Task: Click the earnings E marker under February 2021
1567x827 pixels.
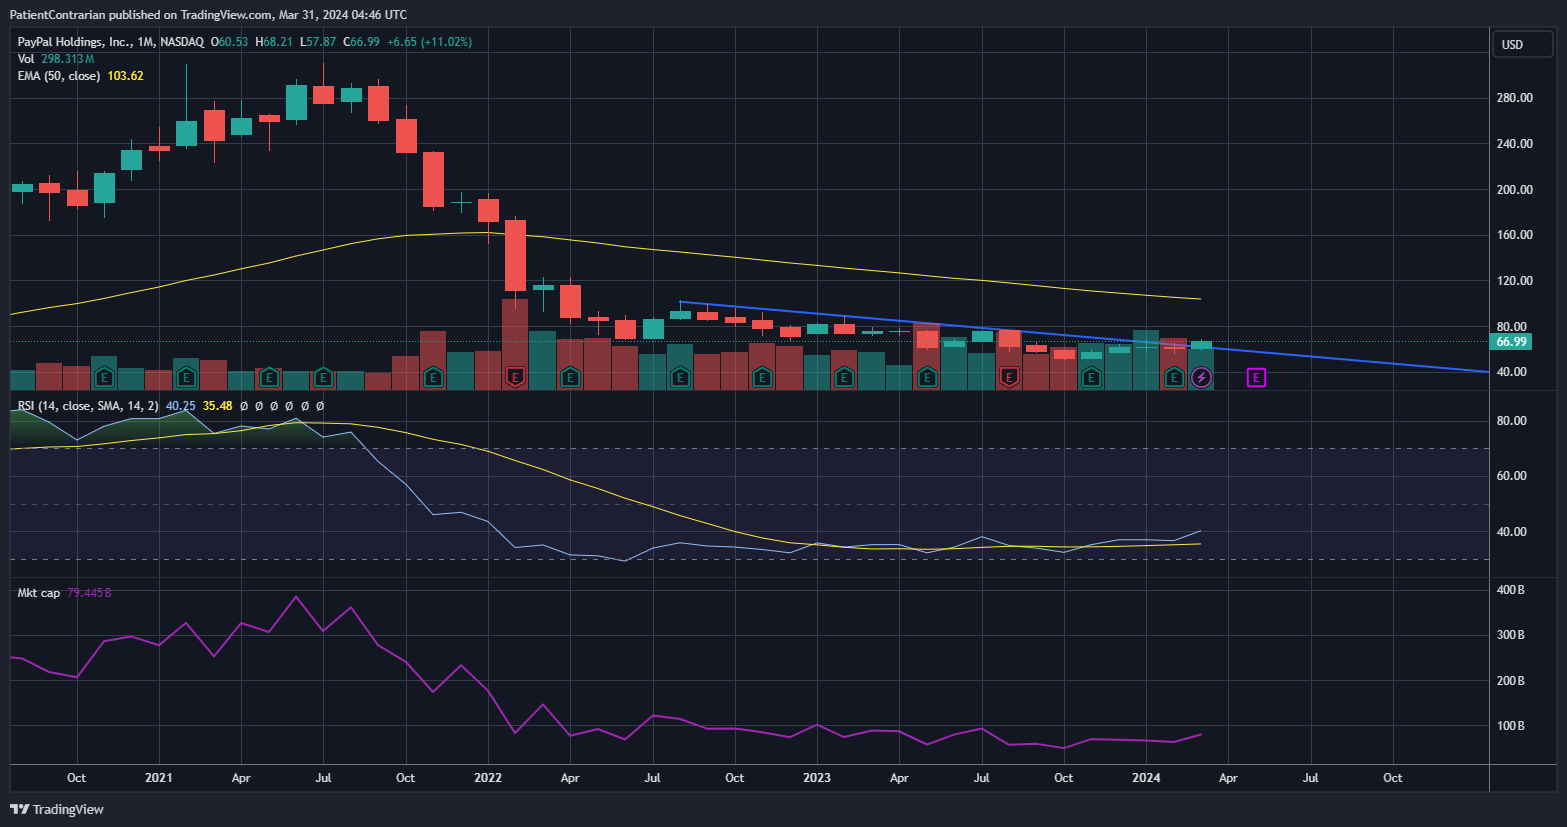Action: (x=186, y=378)
